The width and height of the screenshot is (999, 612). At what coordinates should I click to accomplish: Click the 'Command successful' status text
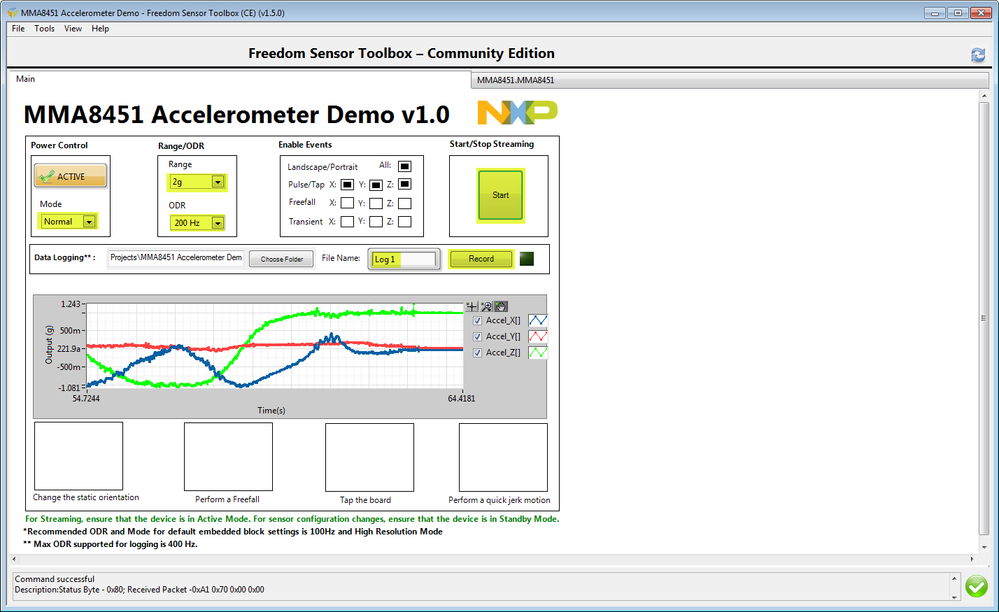pyautogui.click(x=54, y=579)
